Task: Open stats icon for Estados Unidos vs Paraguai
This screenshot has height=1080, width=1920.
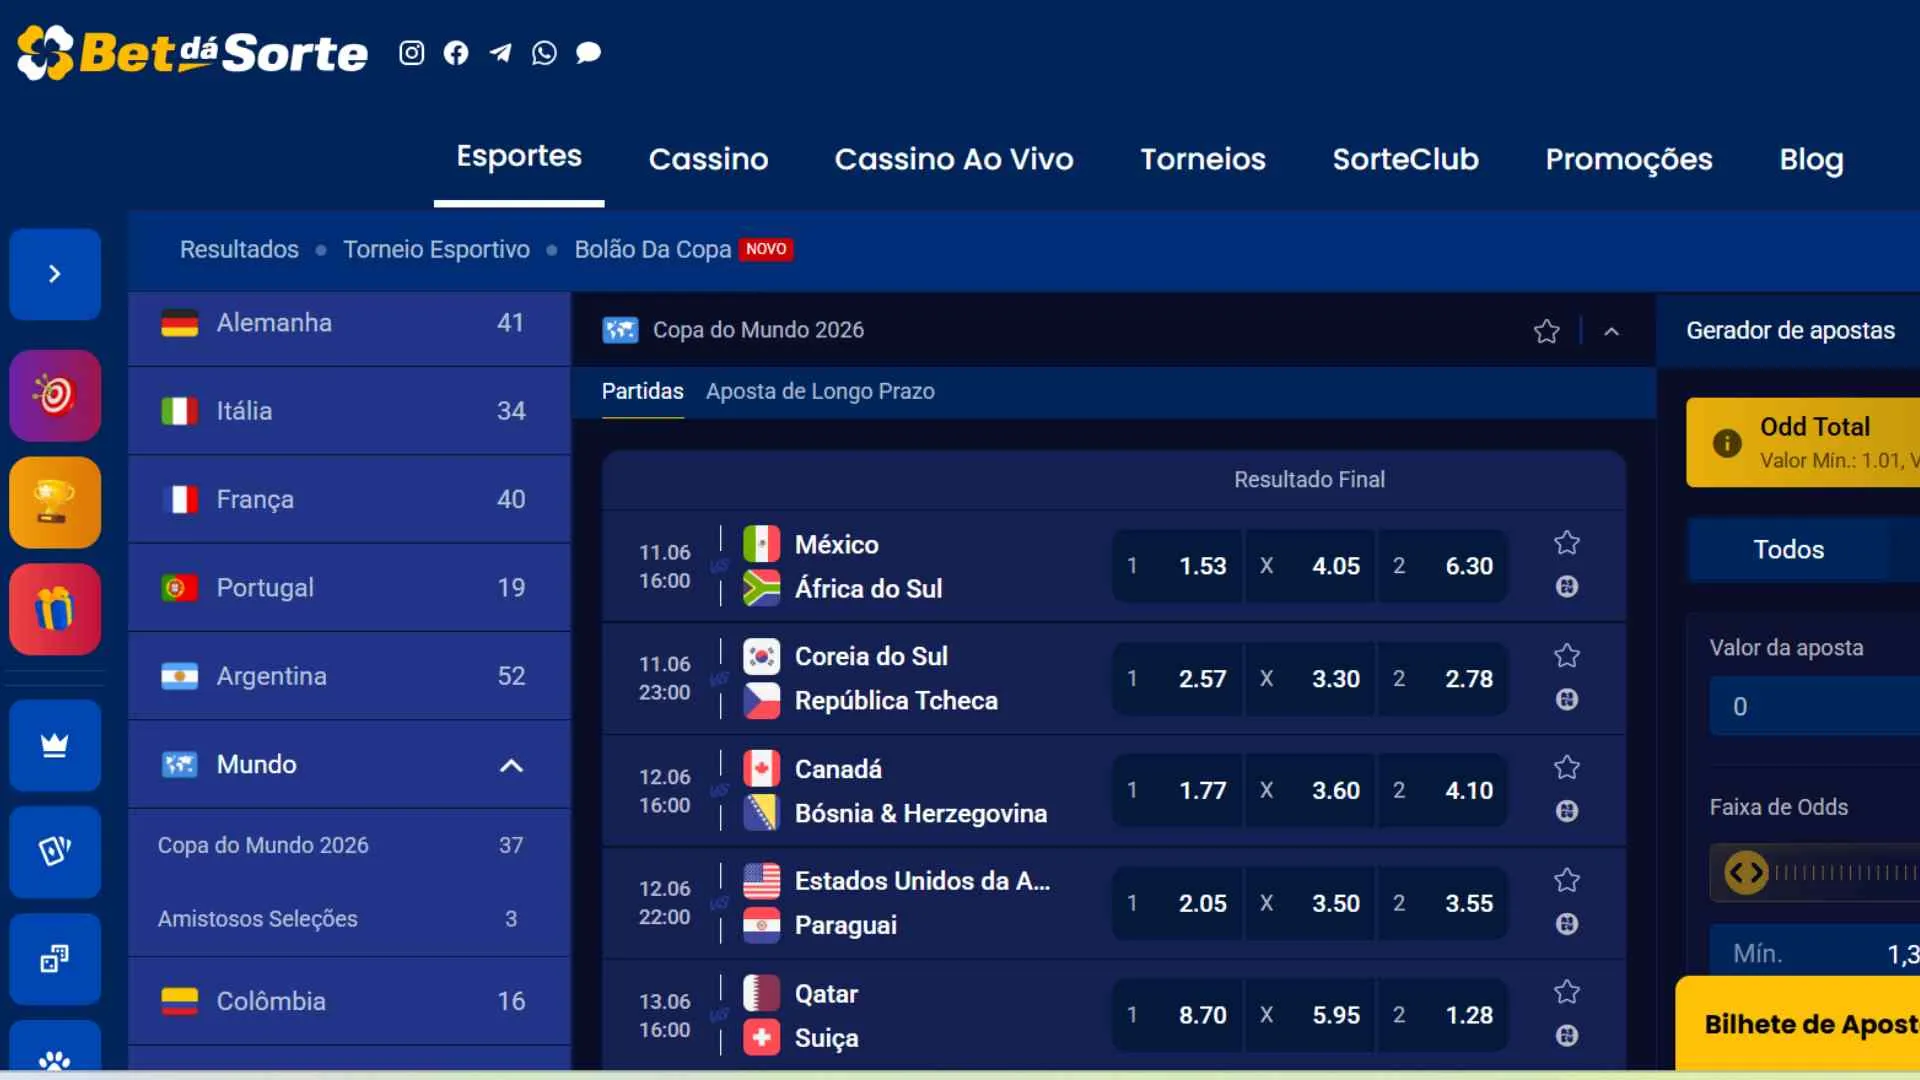Action: 1567,924
